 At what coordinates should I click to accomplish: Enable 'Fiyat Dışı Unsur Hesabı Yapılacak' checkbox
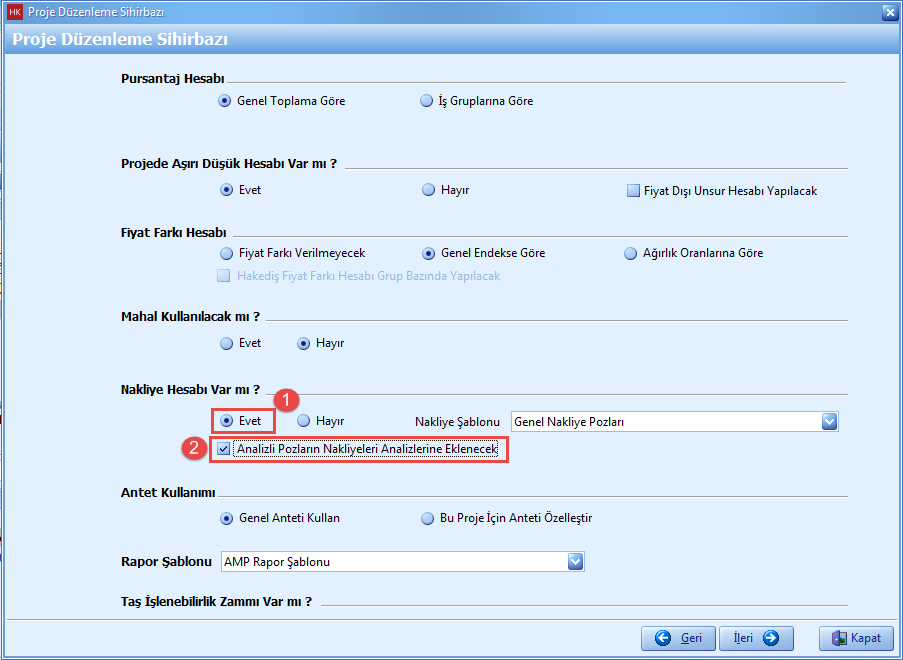pos(633,190)
